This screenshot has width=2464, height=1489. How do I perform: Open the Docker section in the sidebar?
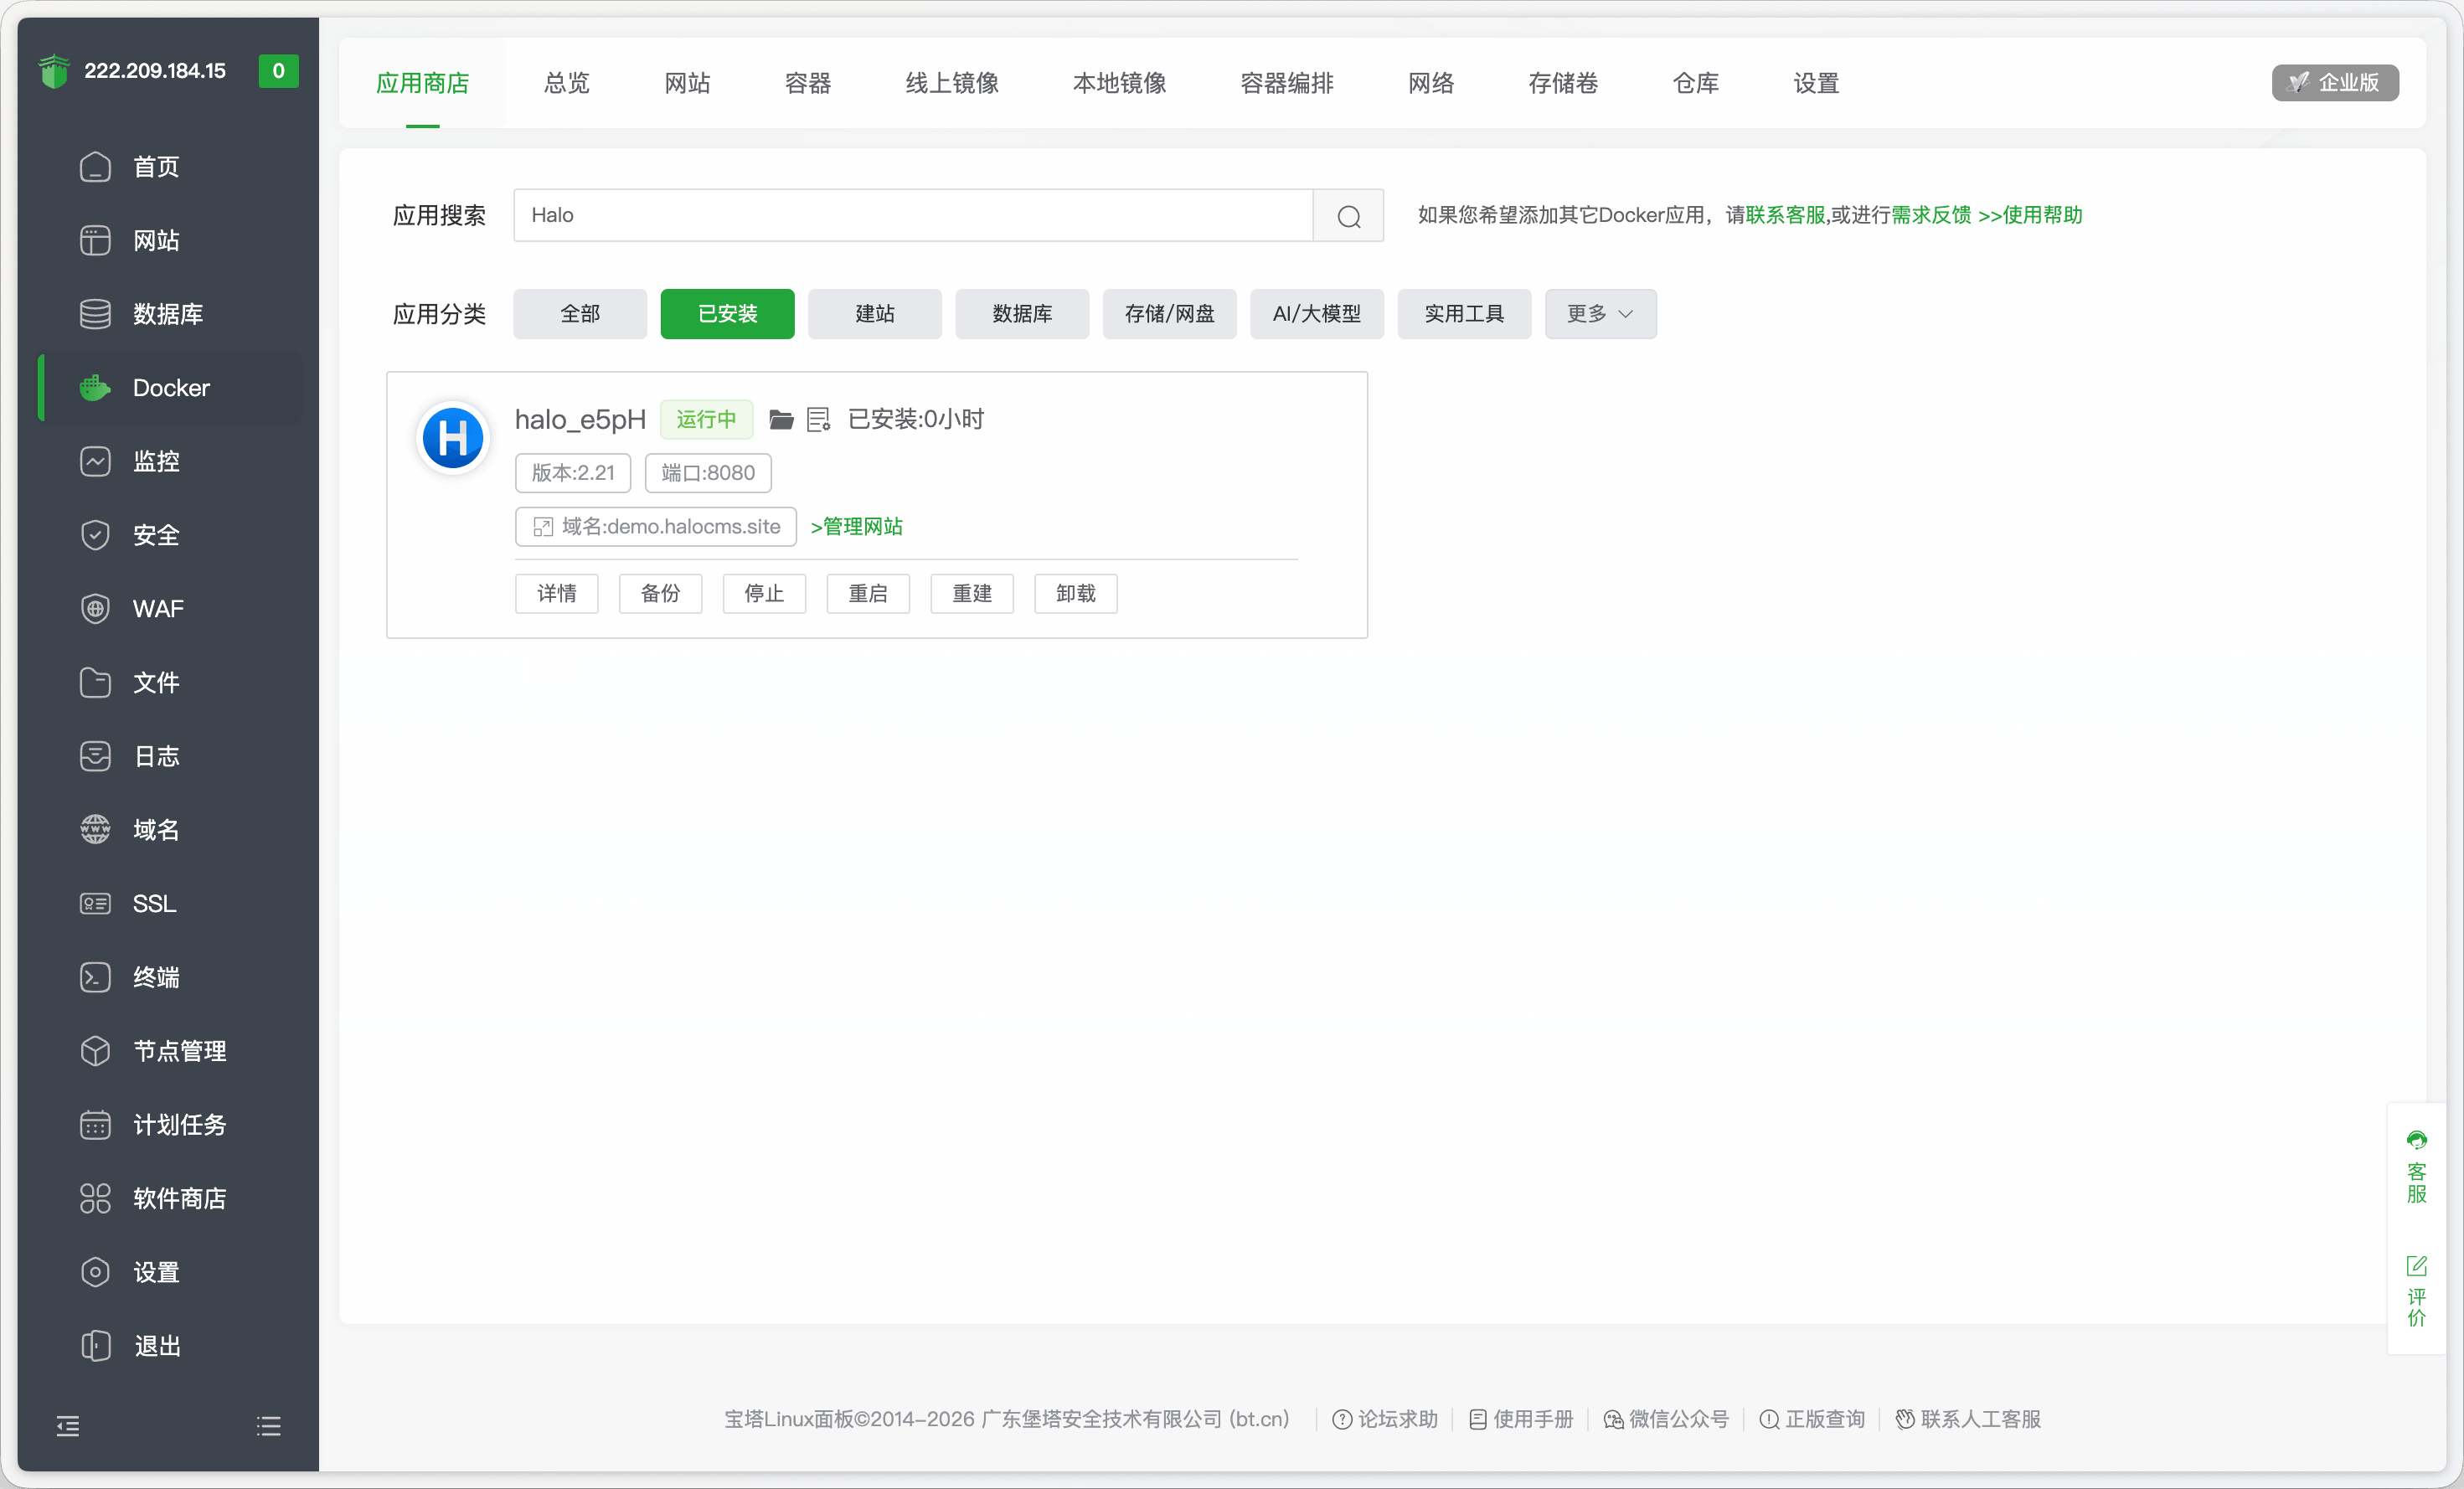coord(170,388)
